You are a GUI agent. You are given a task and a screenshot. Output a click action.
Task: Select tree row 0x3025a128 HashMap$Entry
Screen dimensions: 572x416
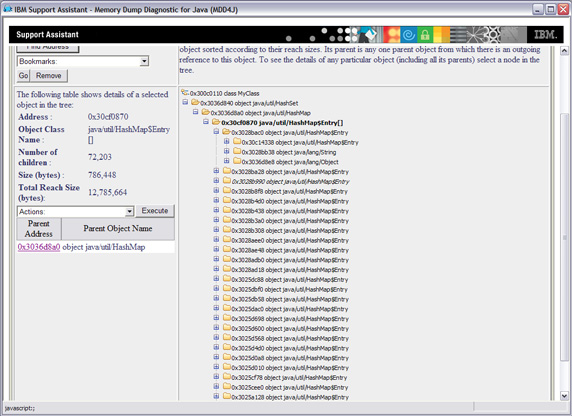point(290,397)
